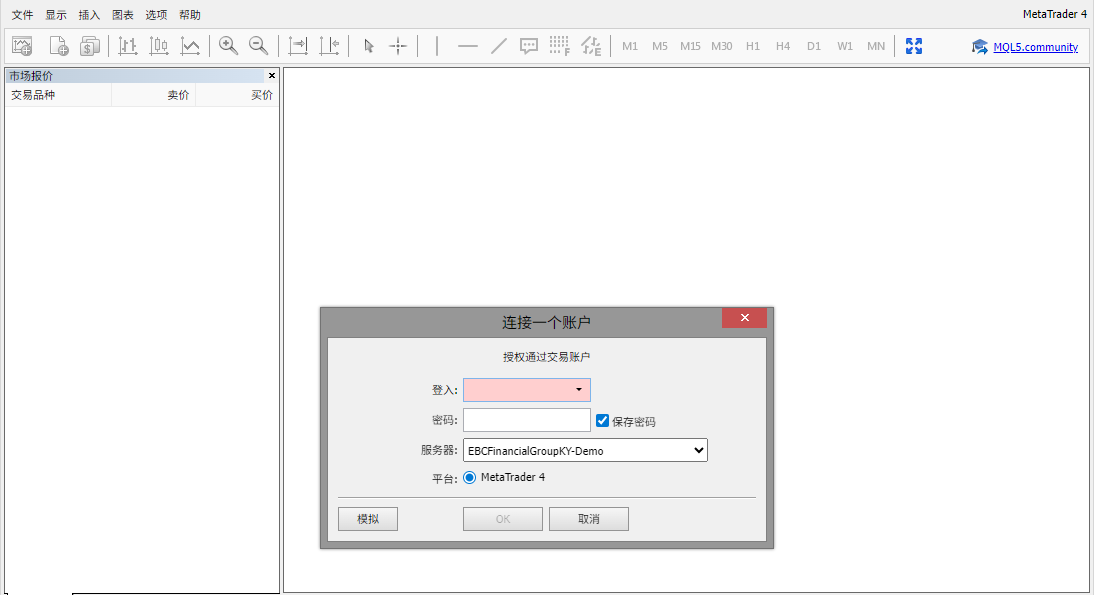
Task: Select D1 timeframe
Action: pos(814,46)
